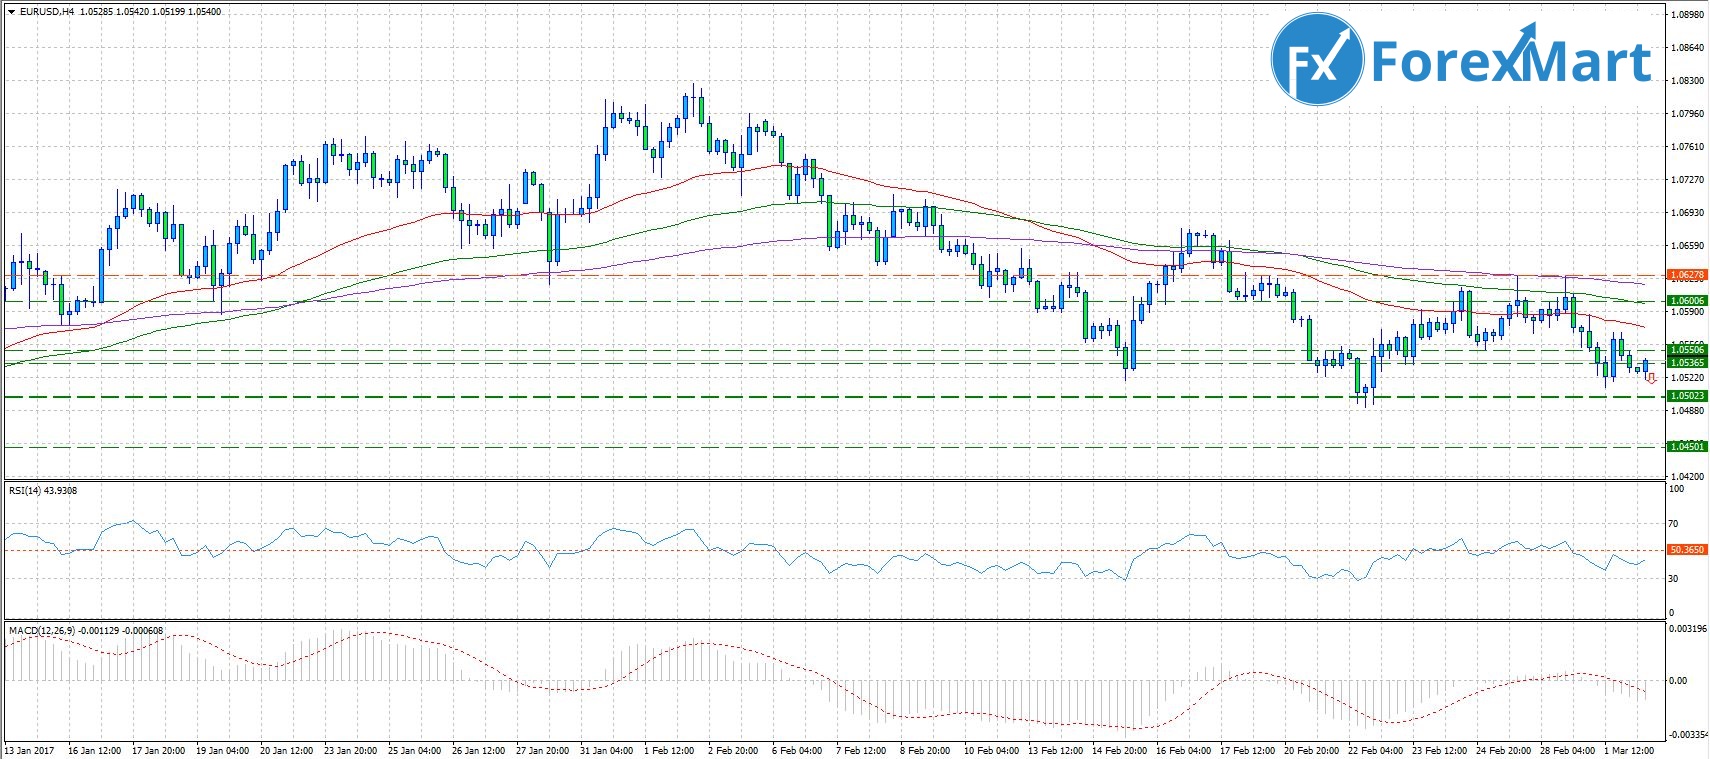This screenshot has width=1710, height=759.
Task: Click price scale value 1.07960
Action: (x=1687, y=114)
